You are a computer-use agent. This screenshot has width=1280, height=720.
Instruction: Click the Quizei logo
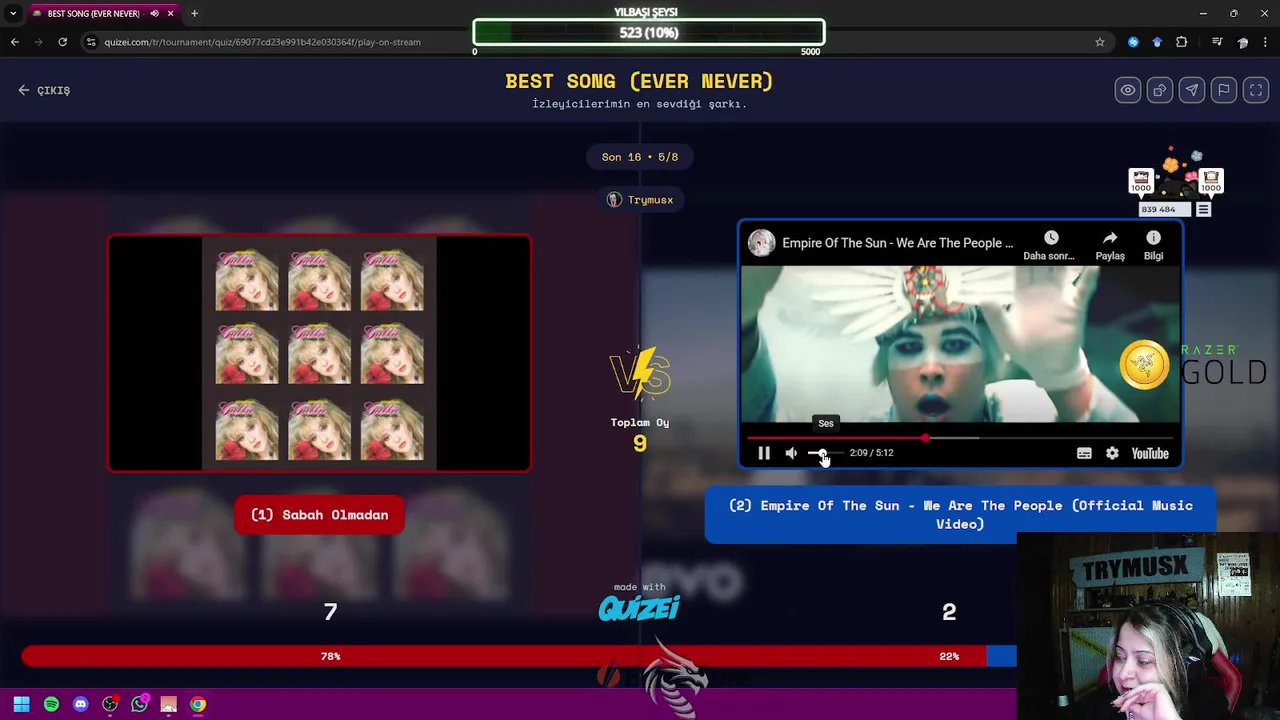(x=639, y=608)
